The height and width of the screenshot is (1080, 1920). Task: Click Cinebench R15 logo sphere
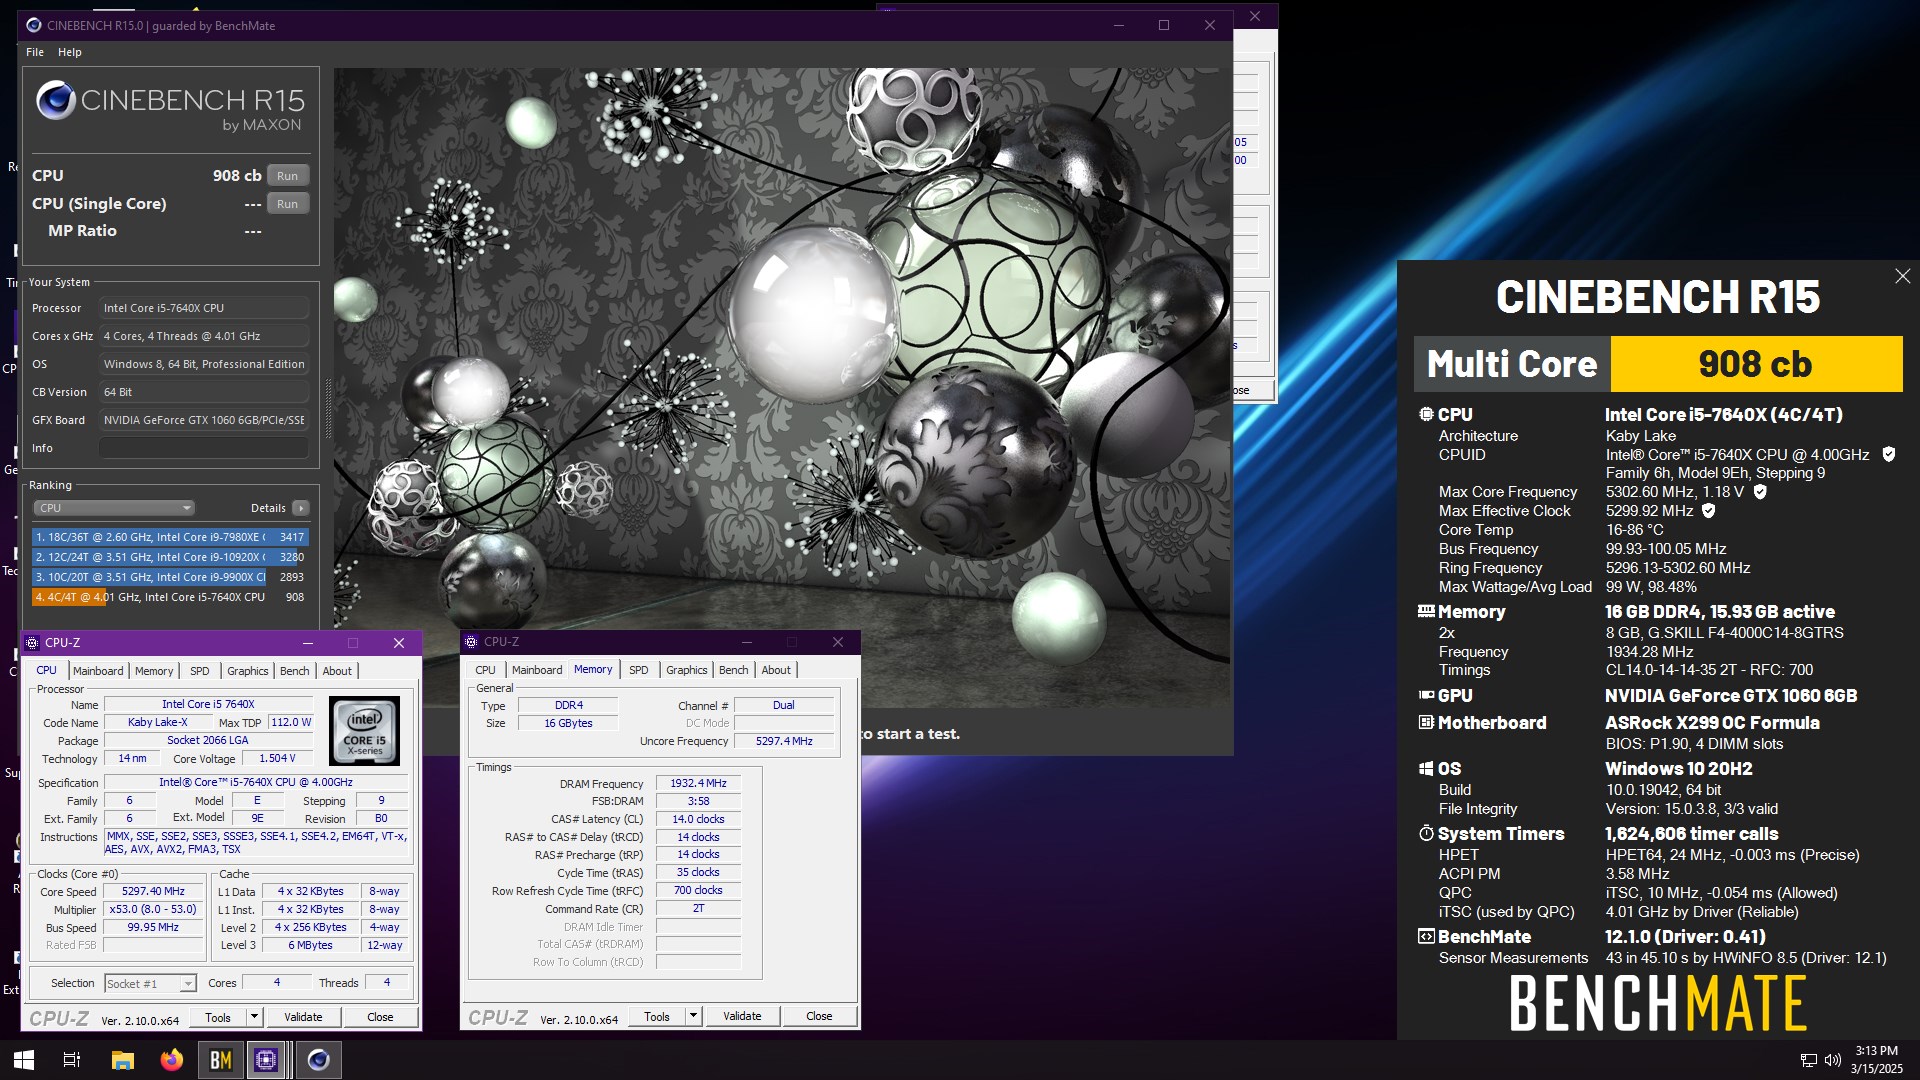(56, 100)
